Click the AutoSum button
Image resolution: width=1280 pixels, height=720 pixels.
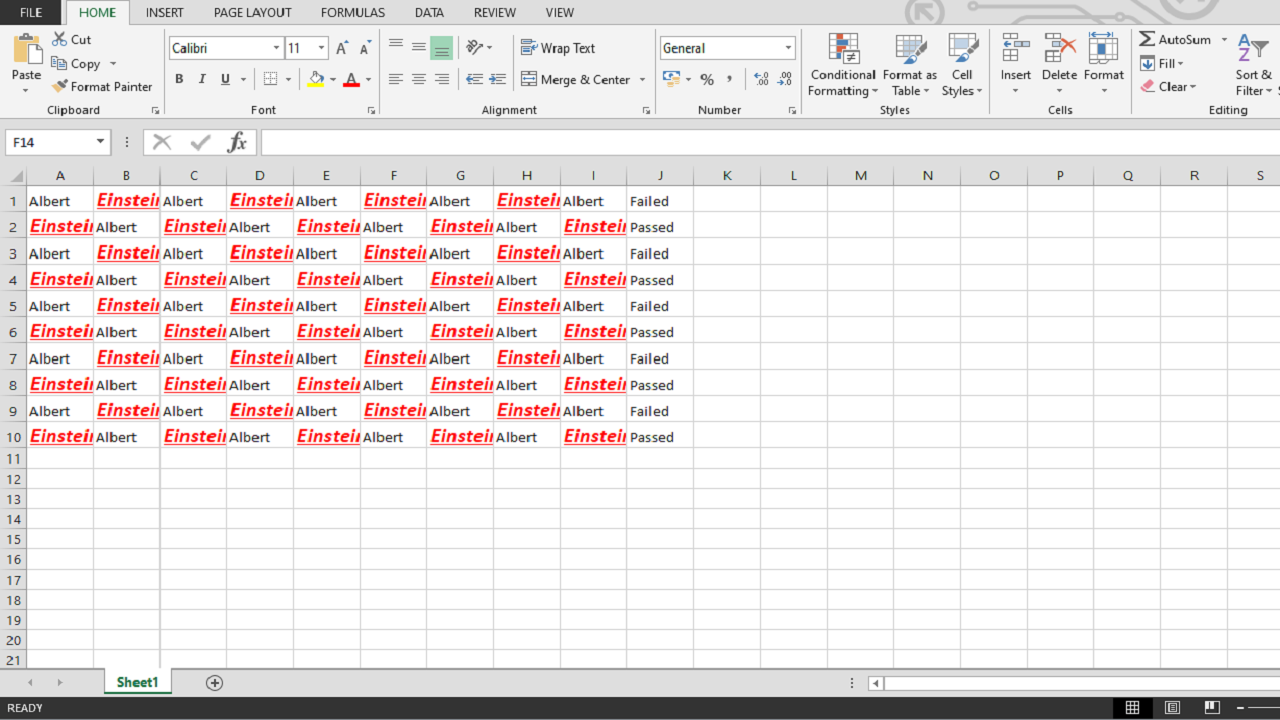tap(1175, 40)
